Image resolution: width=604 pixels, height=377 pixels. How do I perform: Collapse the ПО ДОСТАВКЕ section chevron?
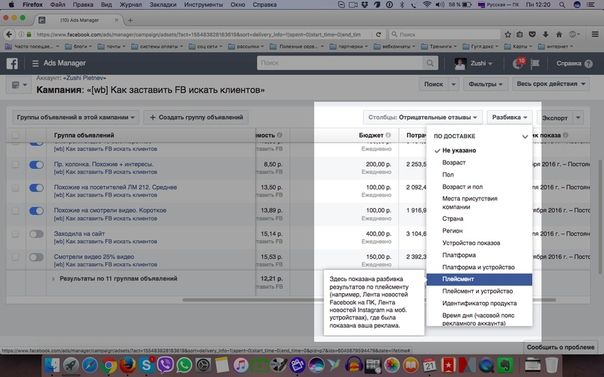click(x=525, y=136)
